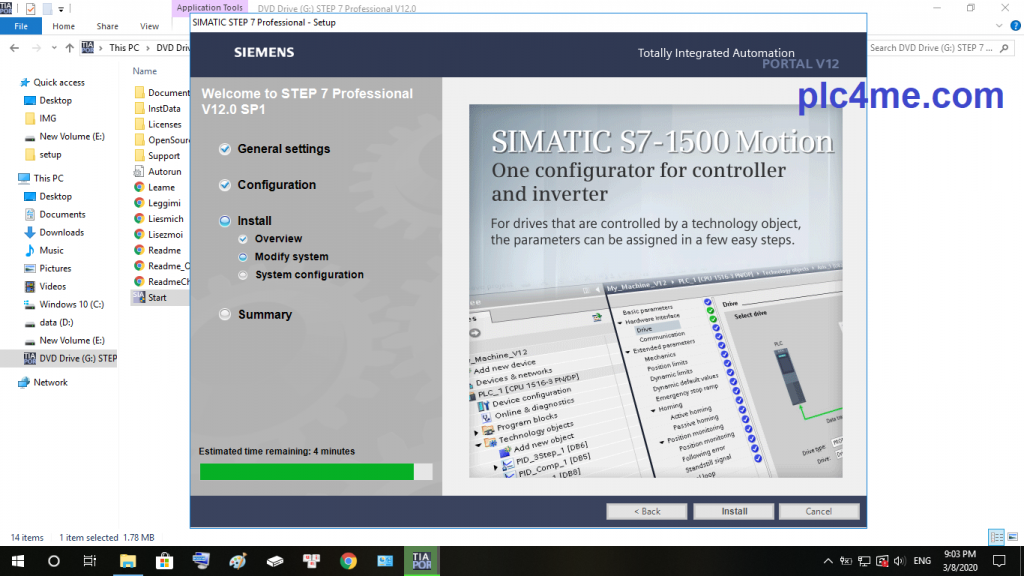Click the Up arrow in File Explorer
Viewport: 1024px width, 576px height.
69,47
